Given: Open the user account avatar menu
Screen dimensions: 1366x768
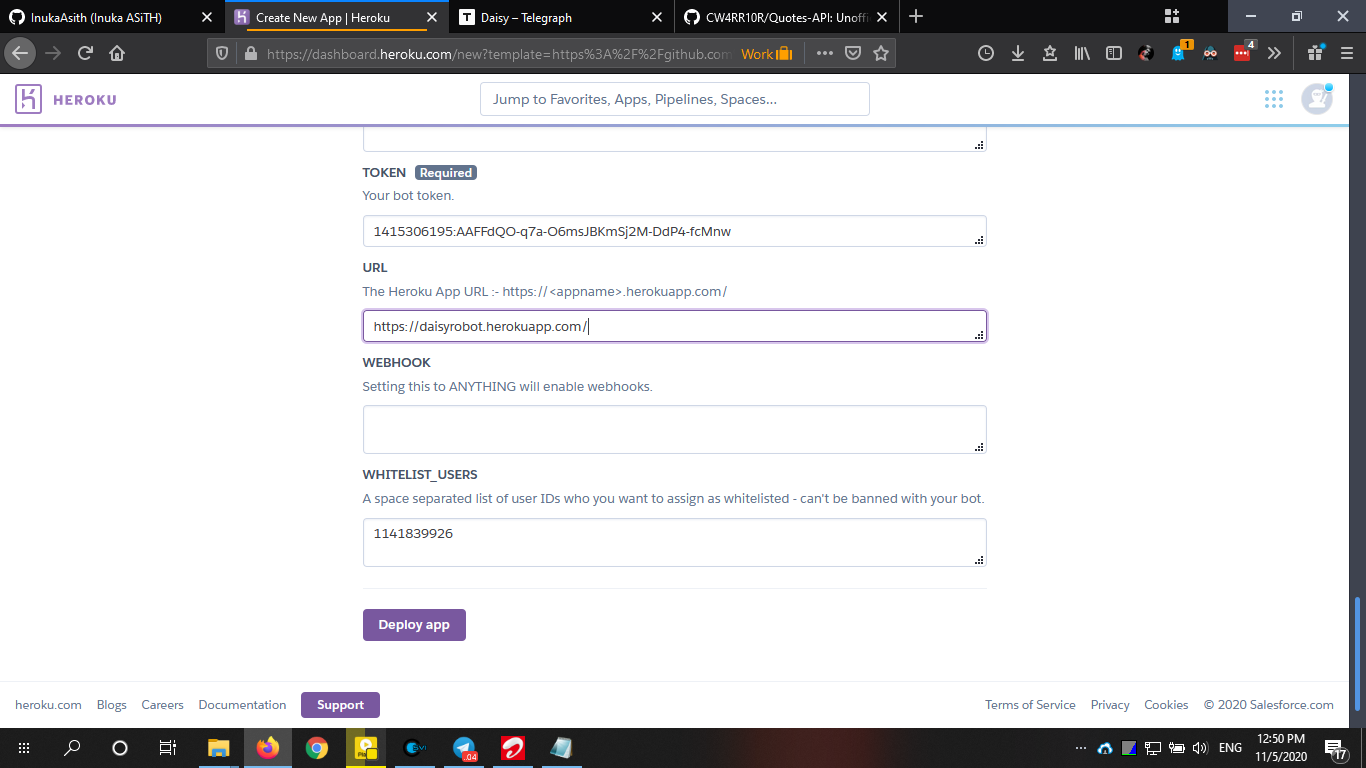Looking at the screenshot, I should point(1316,99).
